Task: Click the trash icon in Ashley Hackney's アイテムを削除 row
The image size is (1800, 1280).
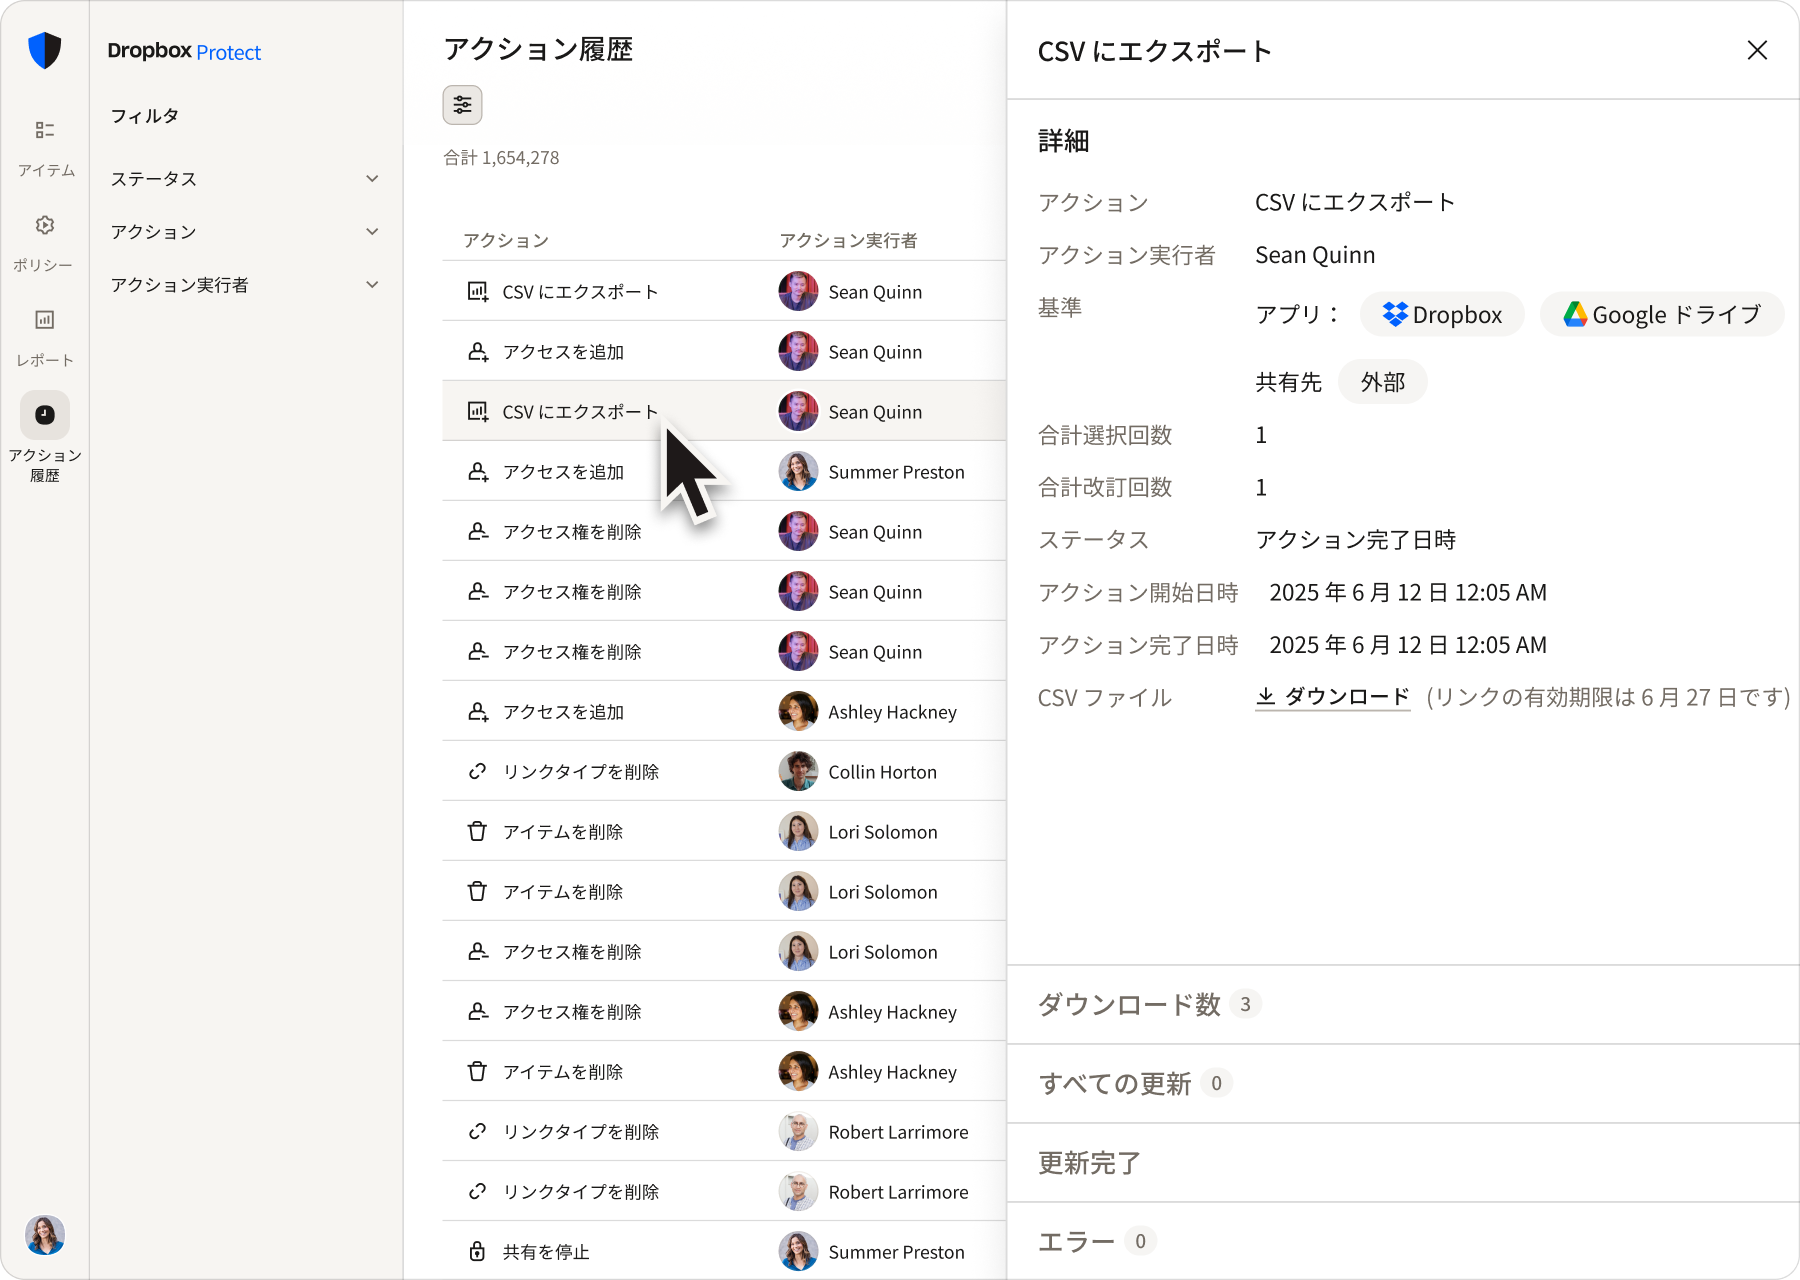Action: (478, 1072)
